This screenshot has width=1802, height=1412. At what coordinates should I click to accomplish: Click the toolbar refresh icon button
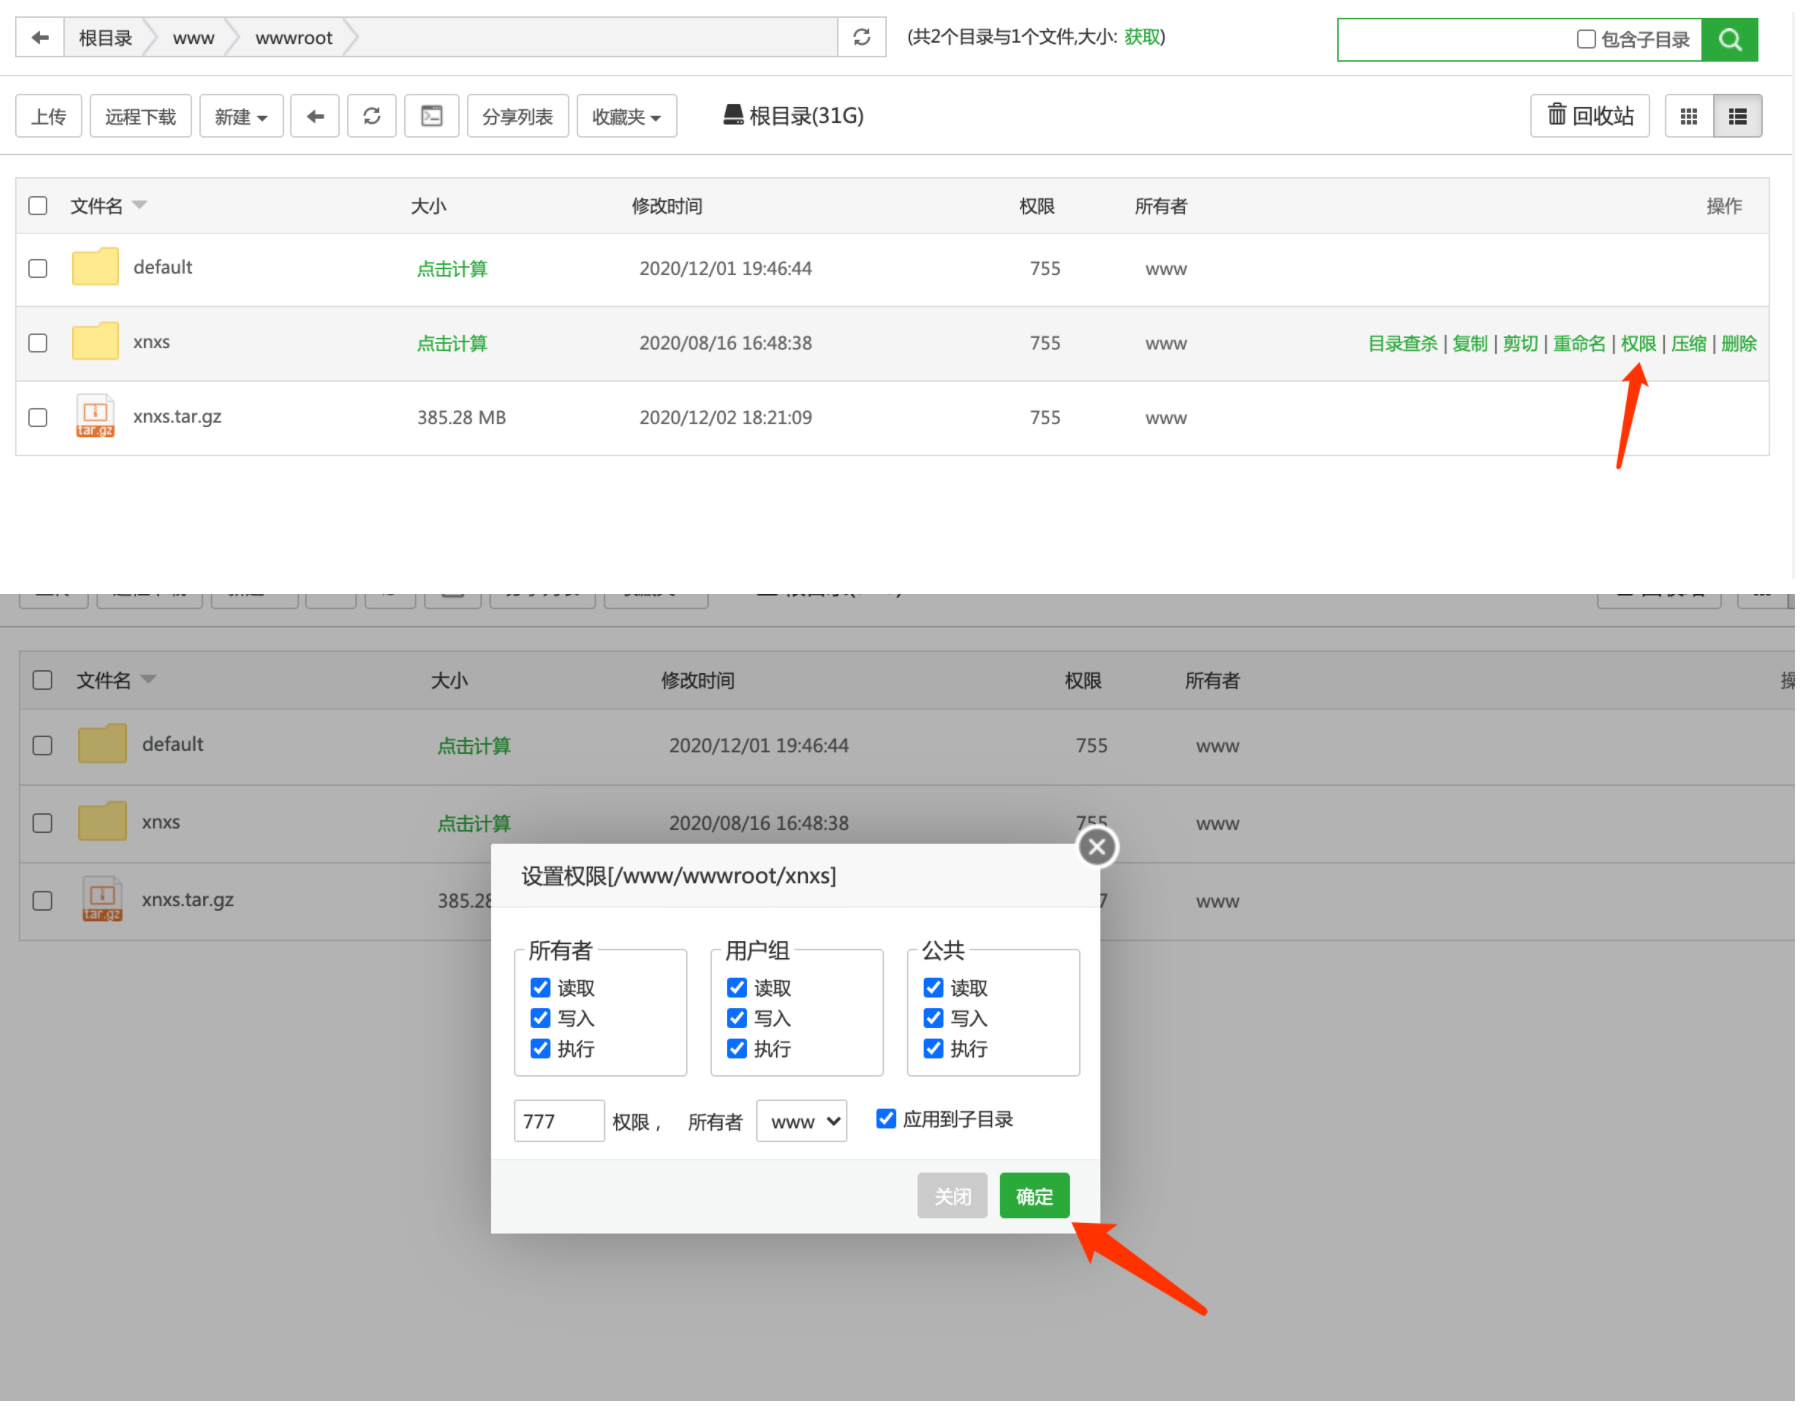point(373,117)
